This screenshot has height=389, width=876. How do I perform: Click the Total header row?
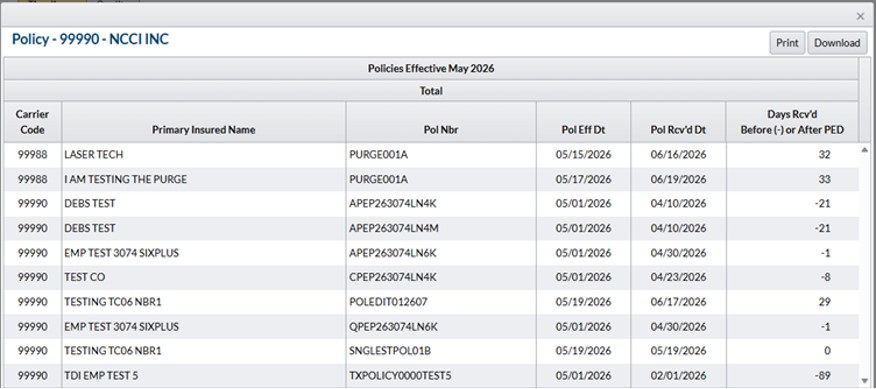(x=431, y=91)
